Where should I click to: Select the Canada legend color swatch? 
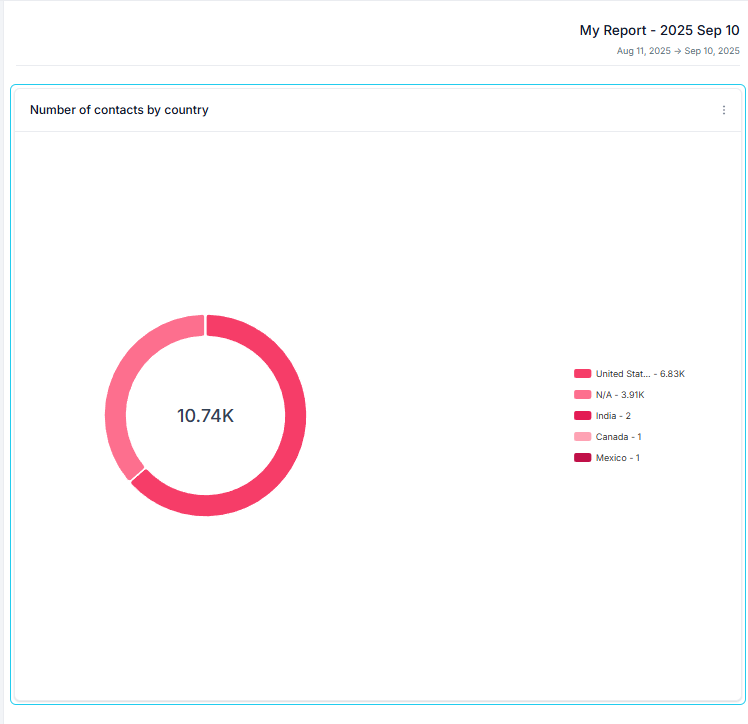click(582, 437)
